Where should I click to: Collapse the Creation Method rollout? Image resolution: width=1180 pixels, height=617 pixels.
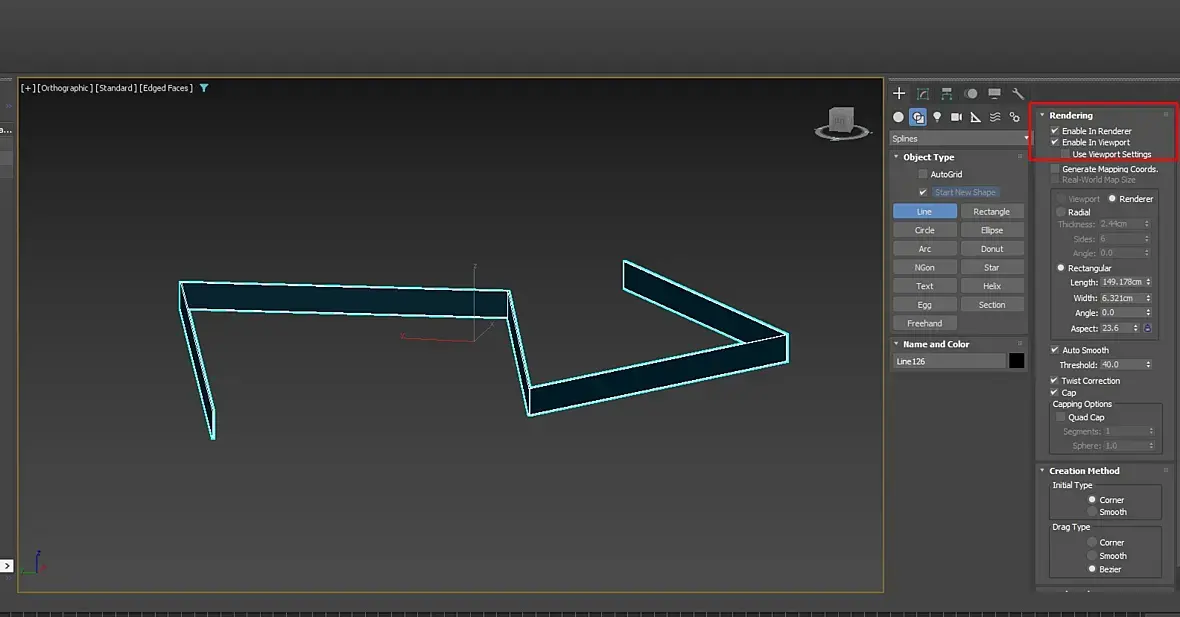[x=1042, y=470]
